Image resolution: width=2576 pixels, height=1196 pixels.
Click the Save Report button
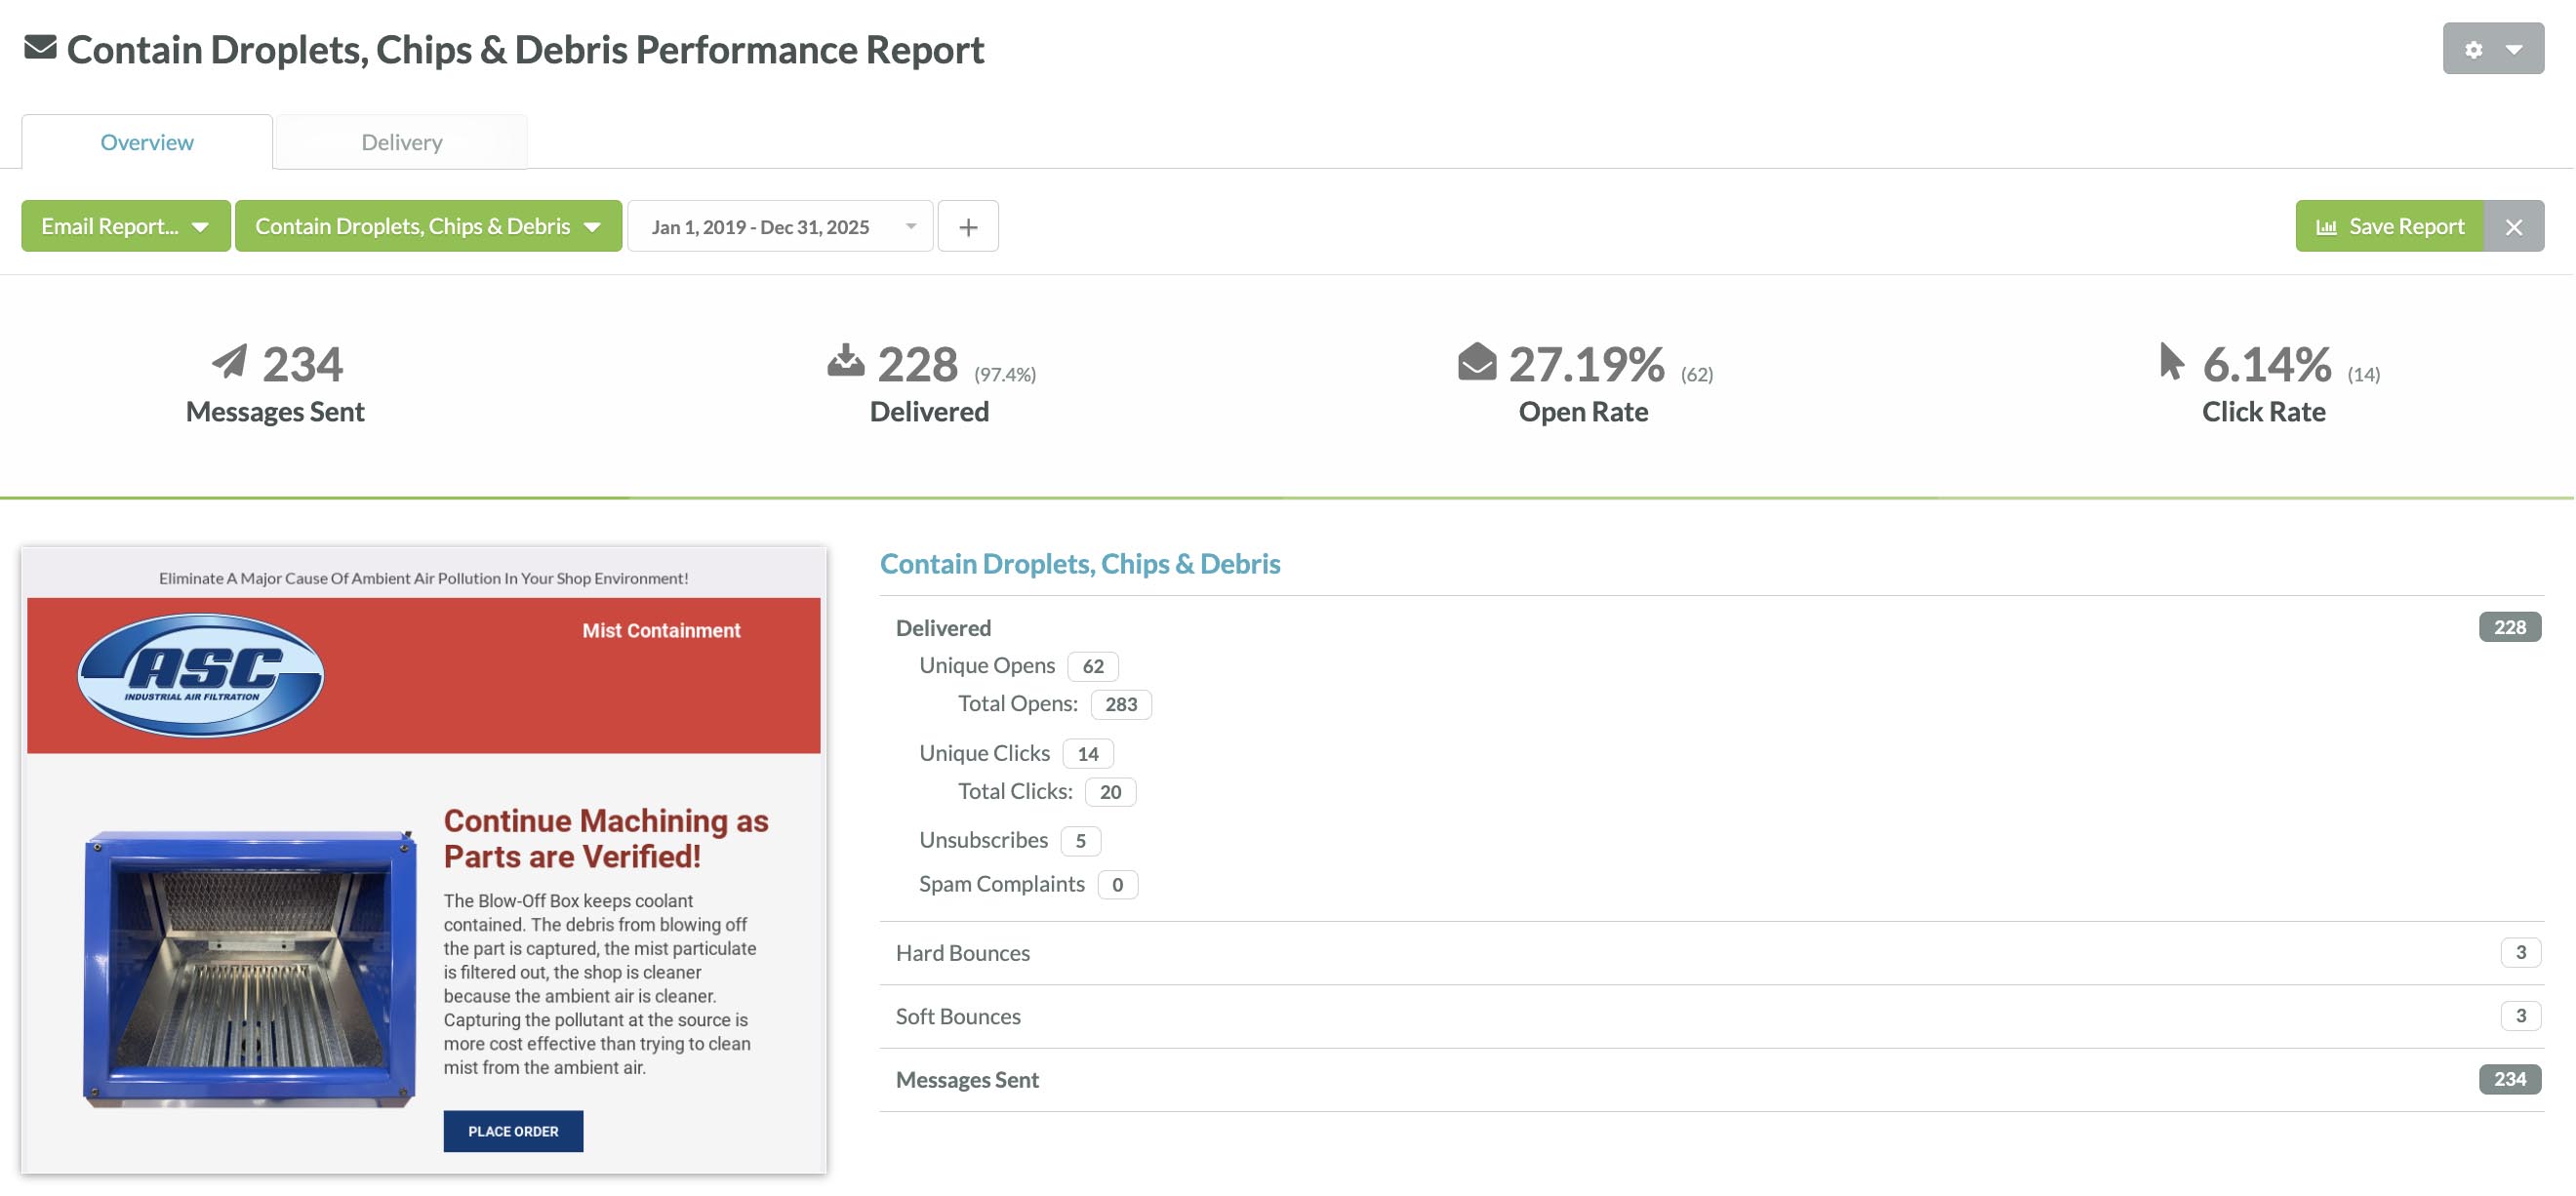tap(2388, 225)
